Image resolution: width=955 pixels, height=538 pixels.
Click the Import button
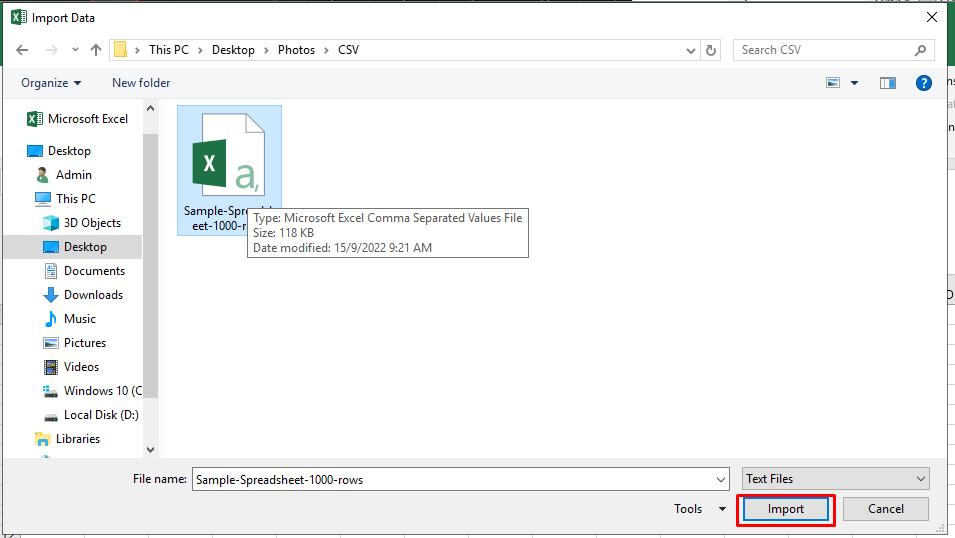(785, 509)
